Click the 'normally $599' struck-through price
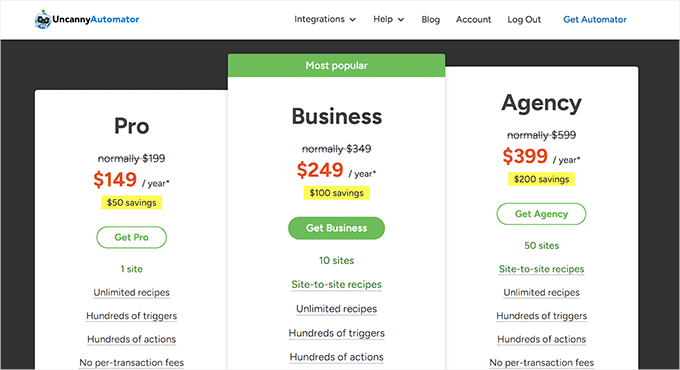680x370 pixels. click(x=541, y=135)
